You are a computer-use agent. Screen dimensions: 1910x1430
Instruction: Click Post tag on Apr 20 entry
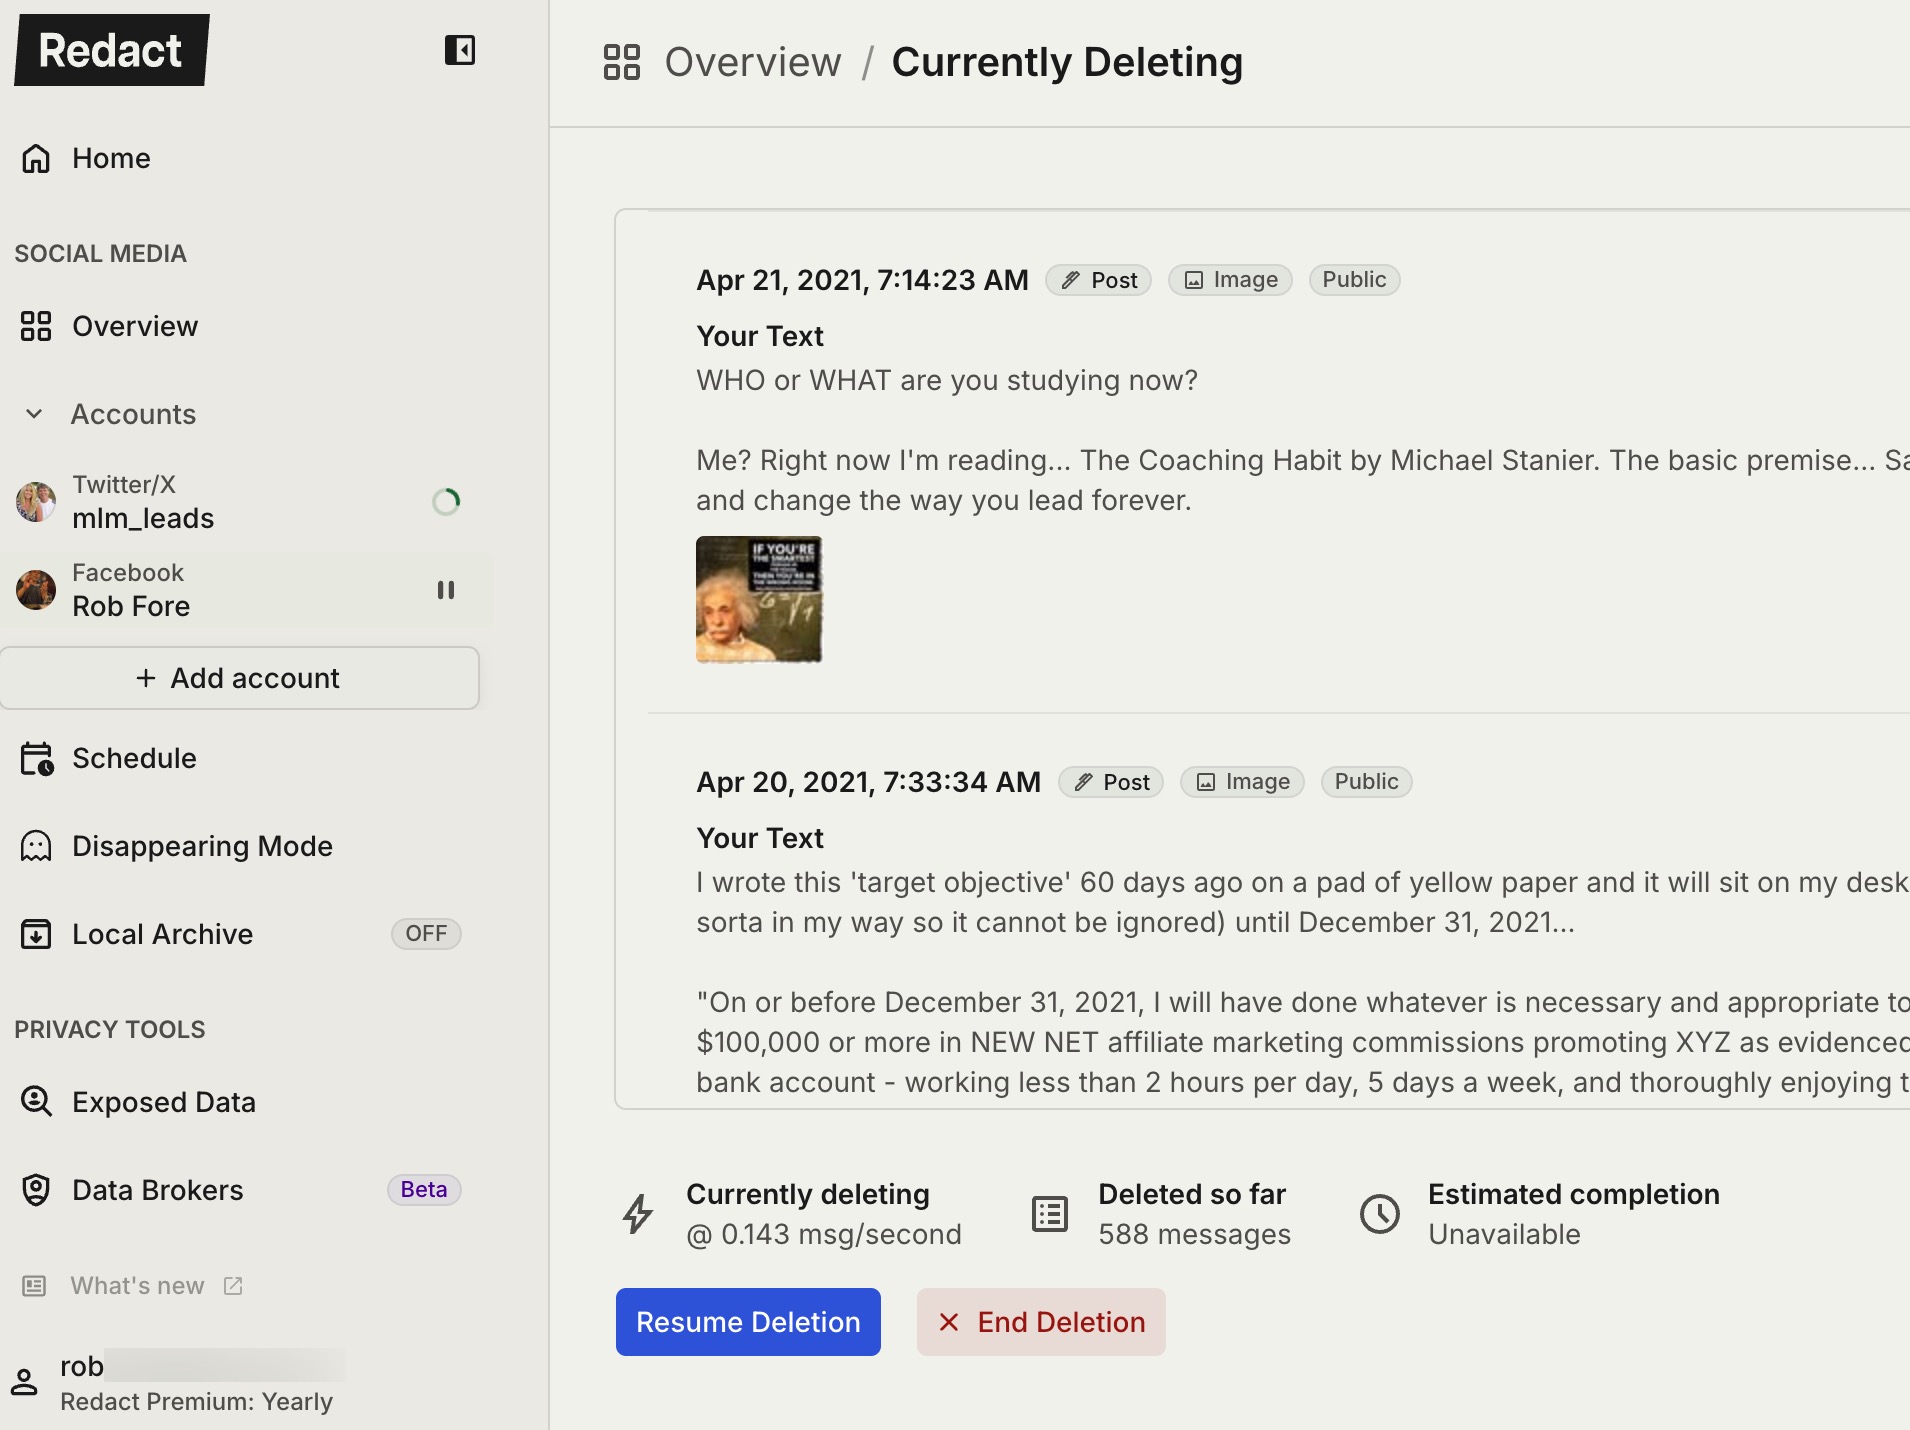pyautogui.click(x=1112, y=782)
